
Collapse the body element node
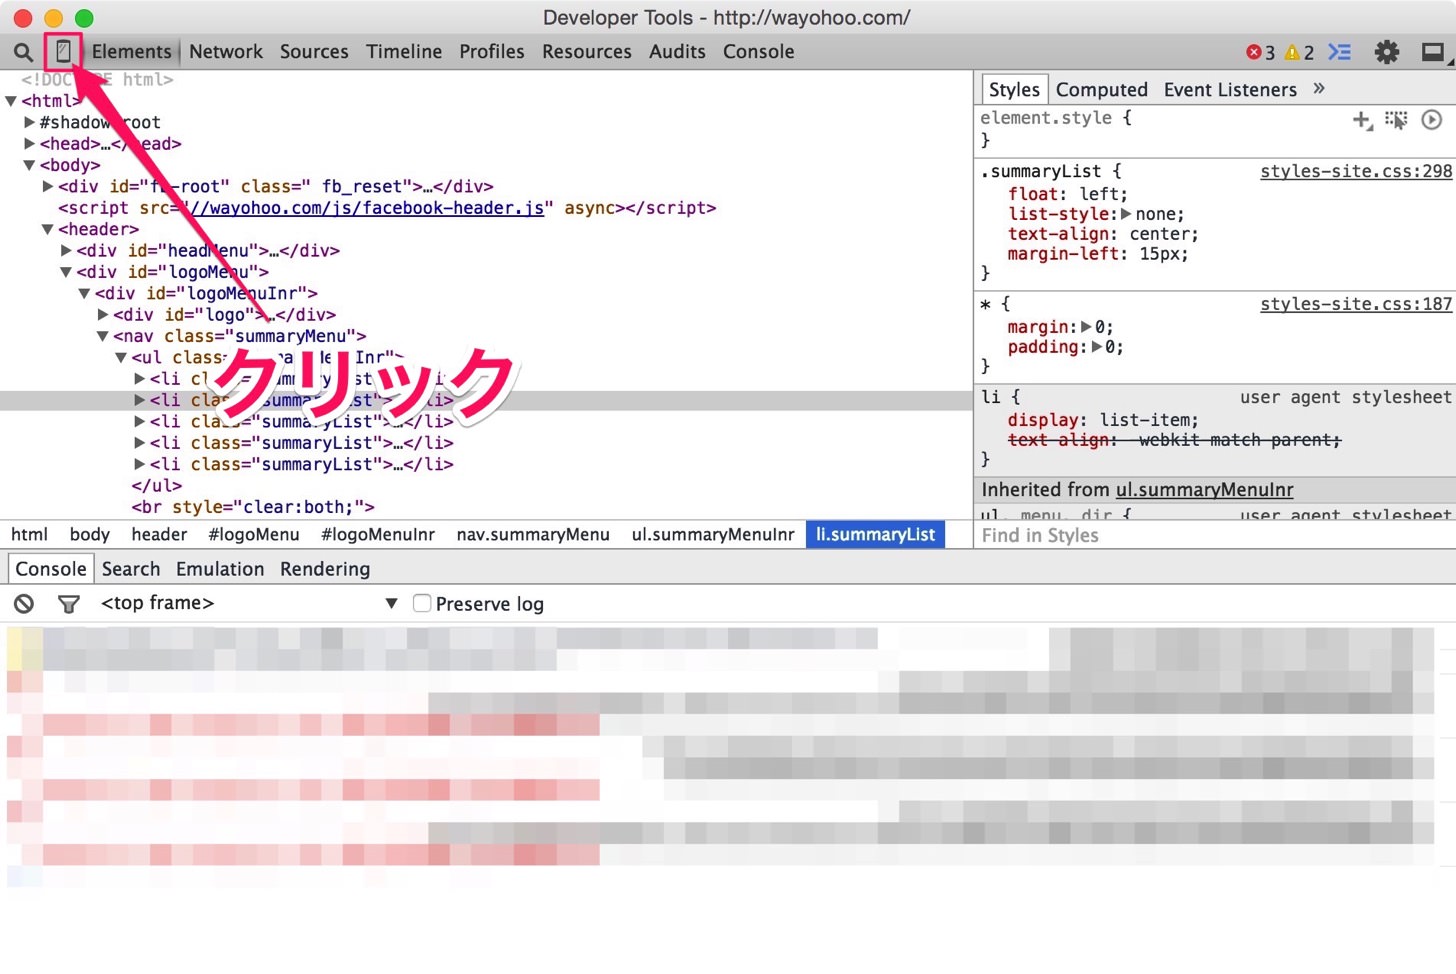30,165
